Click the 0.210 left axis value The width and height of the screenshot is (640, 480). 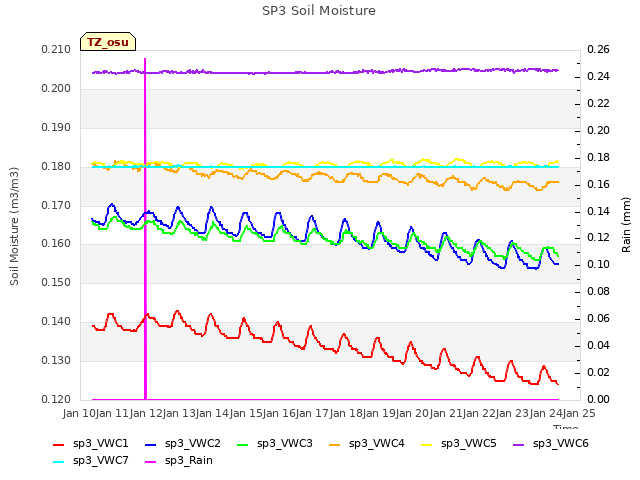(x=56, y=50)
